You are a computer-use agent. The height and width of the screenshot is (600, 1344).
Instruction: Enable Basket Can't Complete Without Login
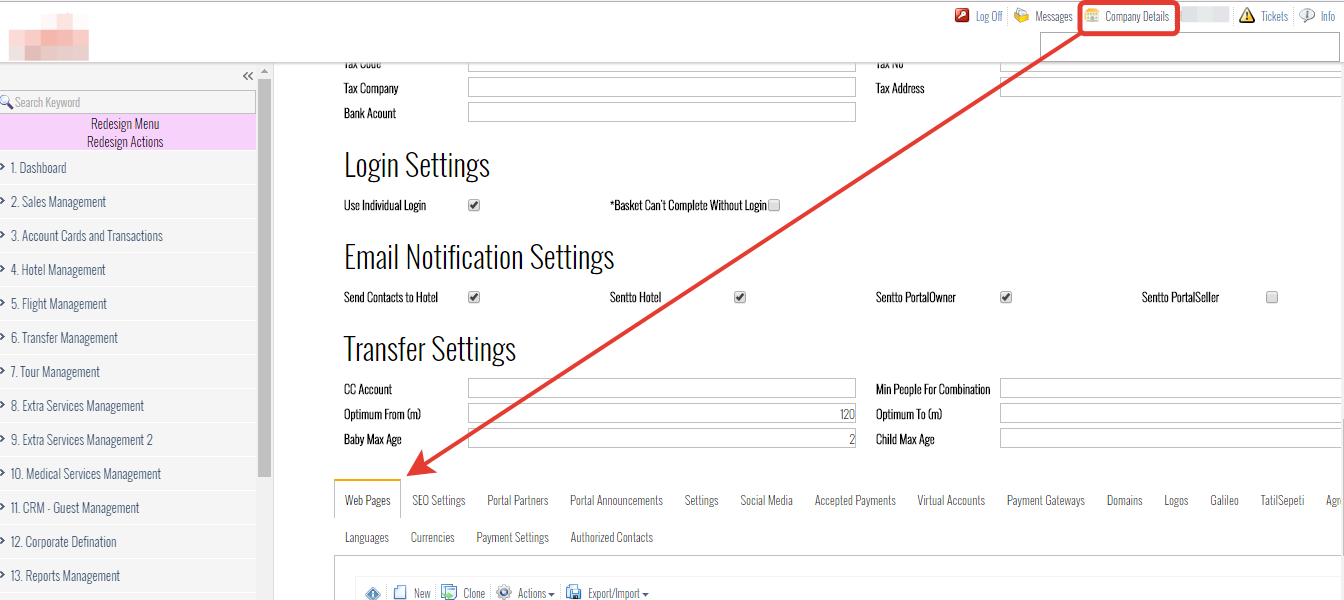click(774, 205)
